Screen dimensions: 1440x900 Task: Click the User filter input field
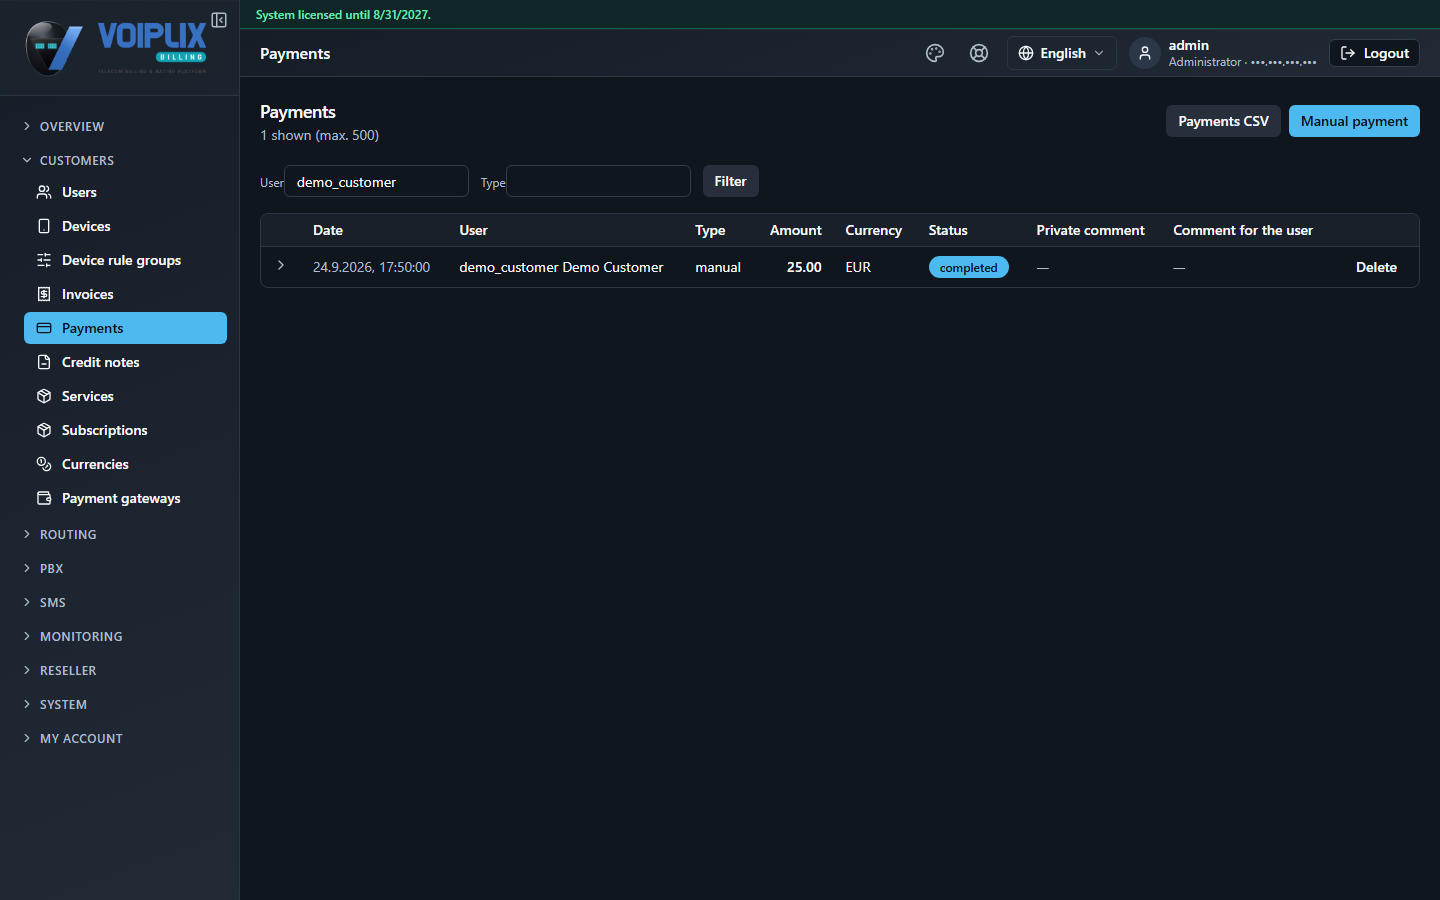pyautogui.click(x=376, y=181)
